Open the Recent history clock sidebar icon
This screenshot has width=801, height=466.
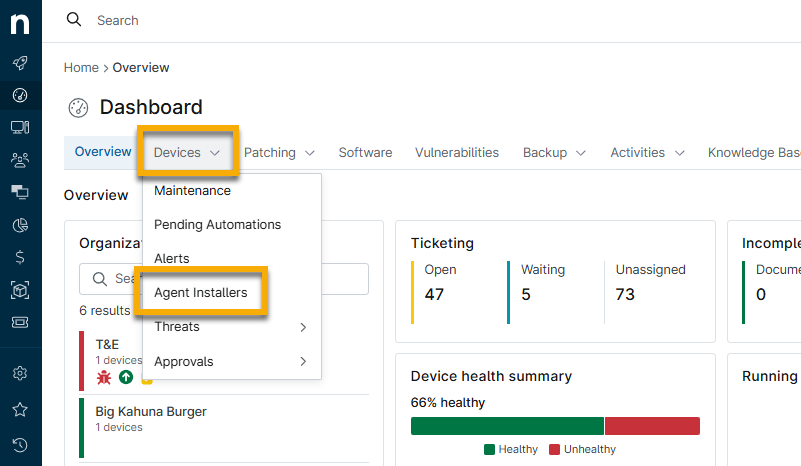(20, 444)
